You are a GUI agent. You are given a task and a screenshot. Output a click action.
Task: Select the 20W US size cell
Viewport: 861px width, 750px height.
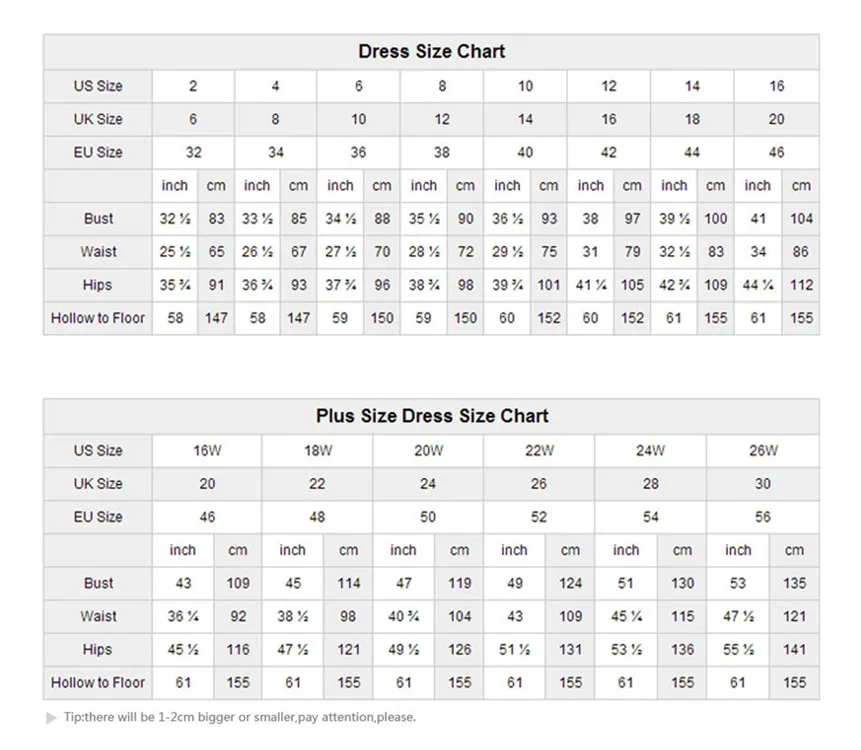click(429, 450)
